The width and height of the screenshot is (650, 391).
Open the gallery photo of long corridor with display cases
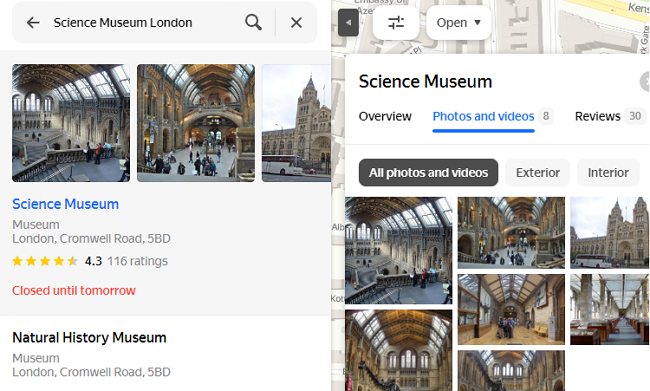pos(609,309)
